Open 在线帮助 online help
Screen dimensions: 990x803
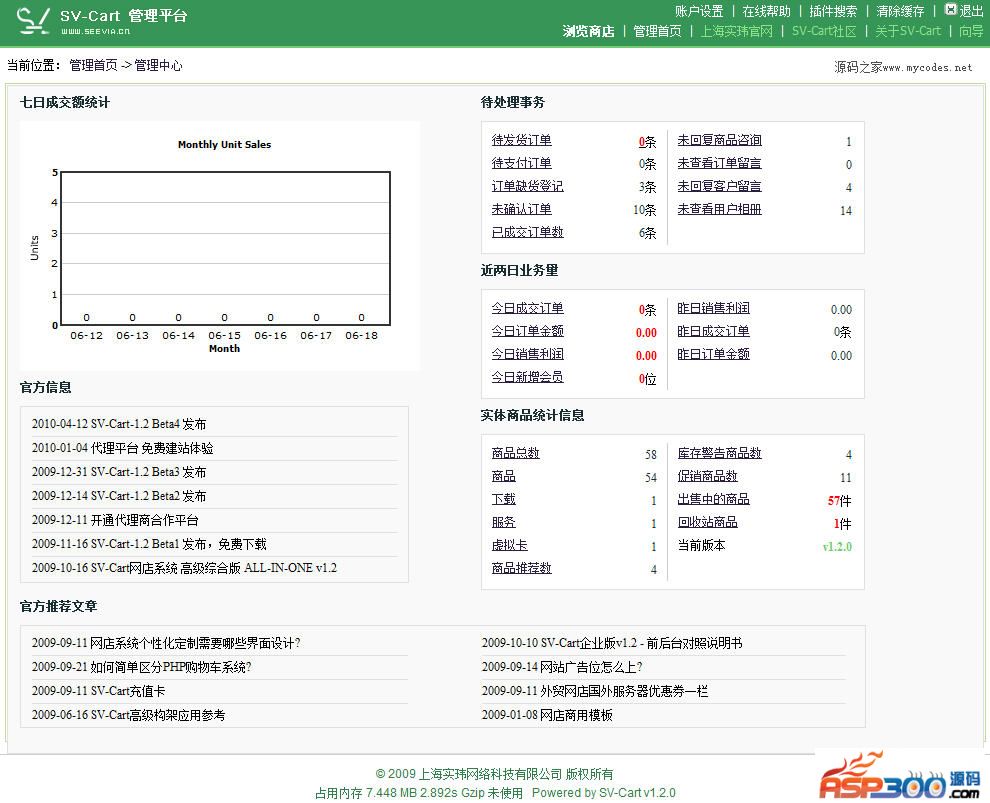(766, 11)
